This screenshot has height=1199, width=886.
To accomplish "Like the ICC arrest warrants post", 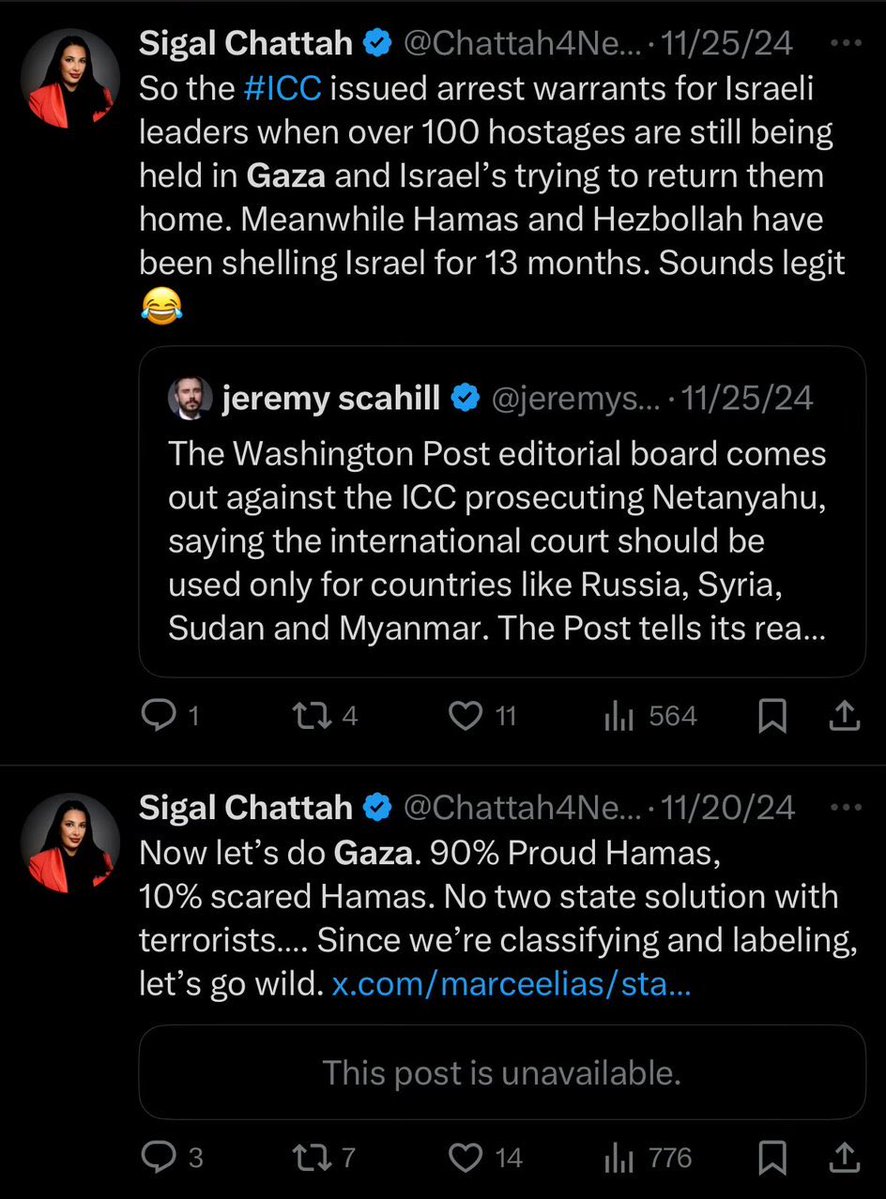I will pos(463,716).
